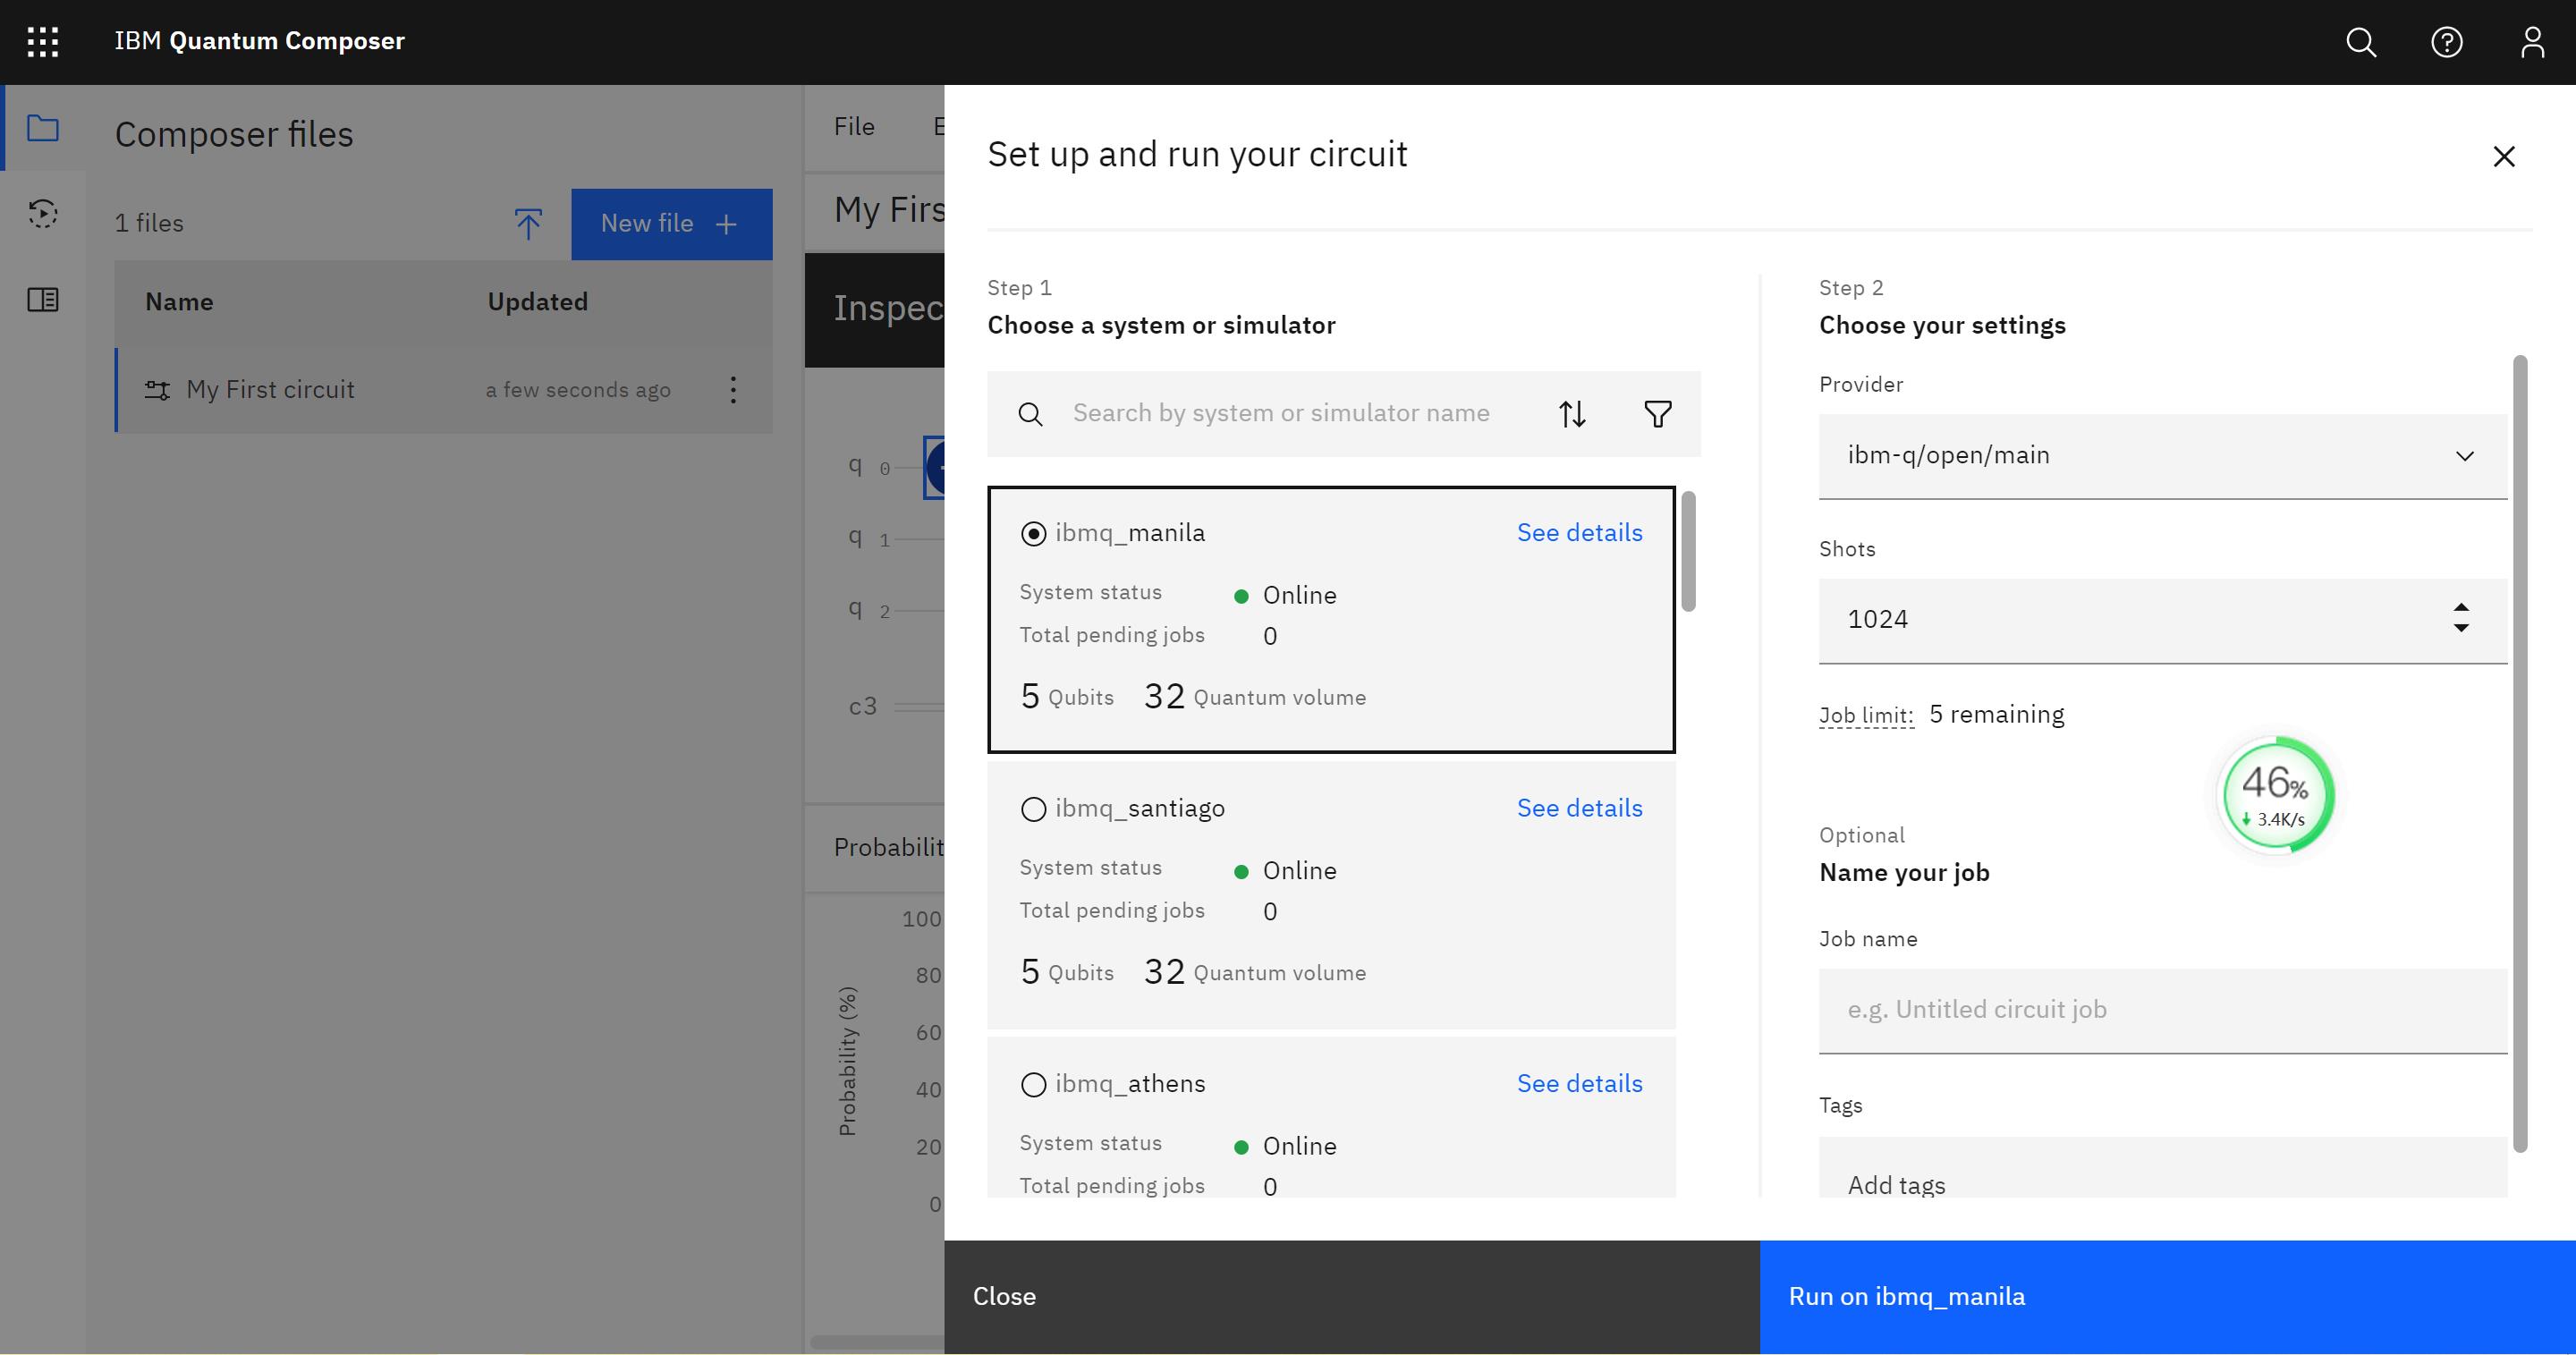The width and height of the screenshot is (2576, 1355).
Task: Select the ibmq_santiago radio button
Action: pos(1033,809)
